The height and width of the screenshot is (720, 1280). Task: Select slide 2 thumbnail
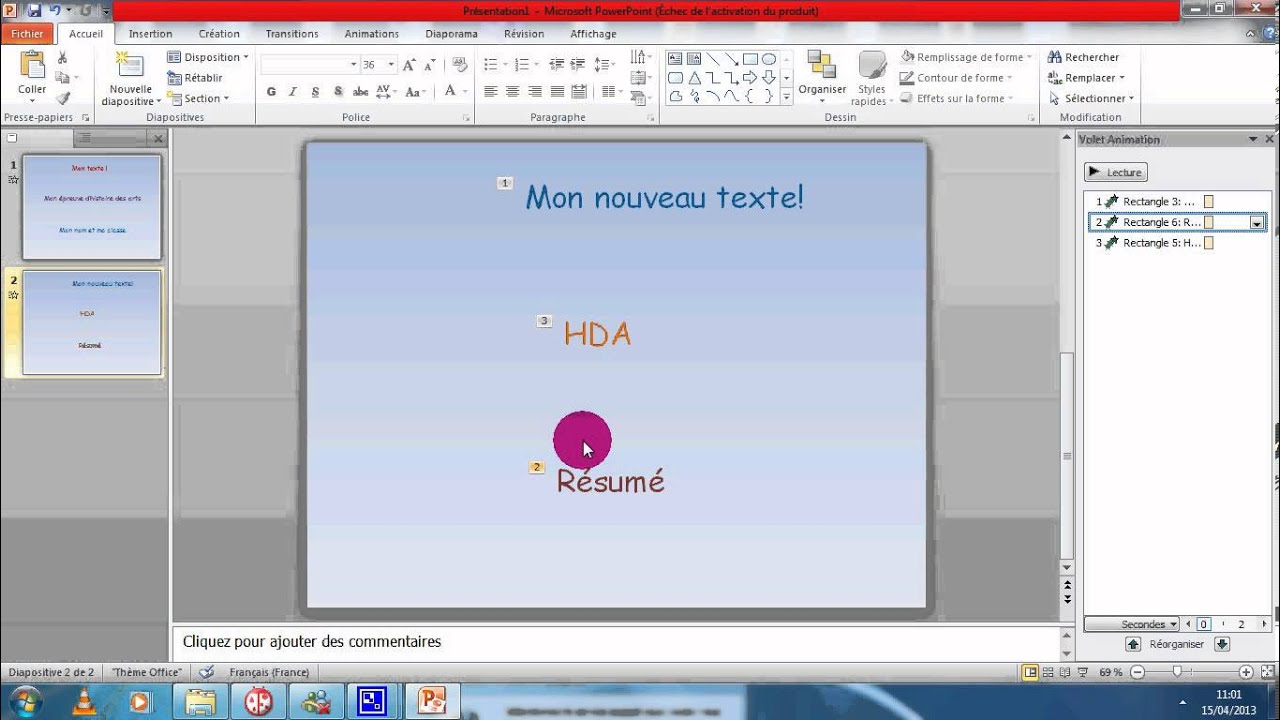[x=92, y=323]
